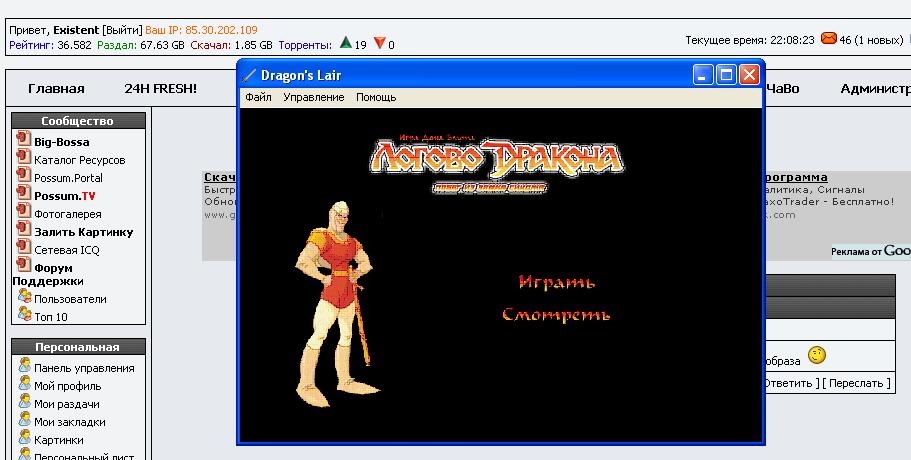Click the icon beside Фотогалерея
911x460 pixels.
pos(23,211)
